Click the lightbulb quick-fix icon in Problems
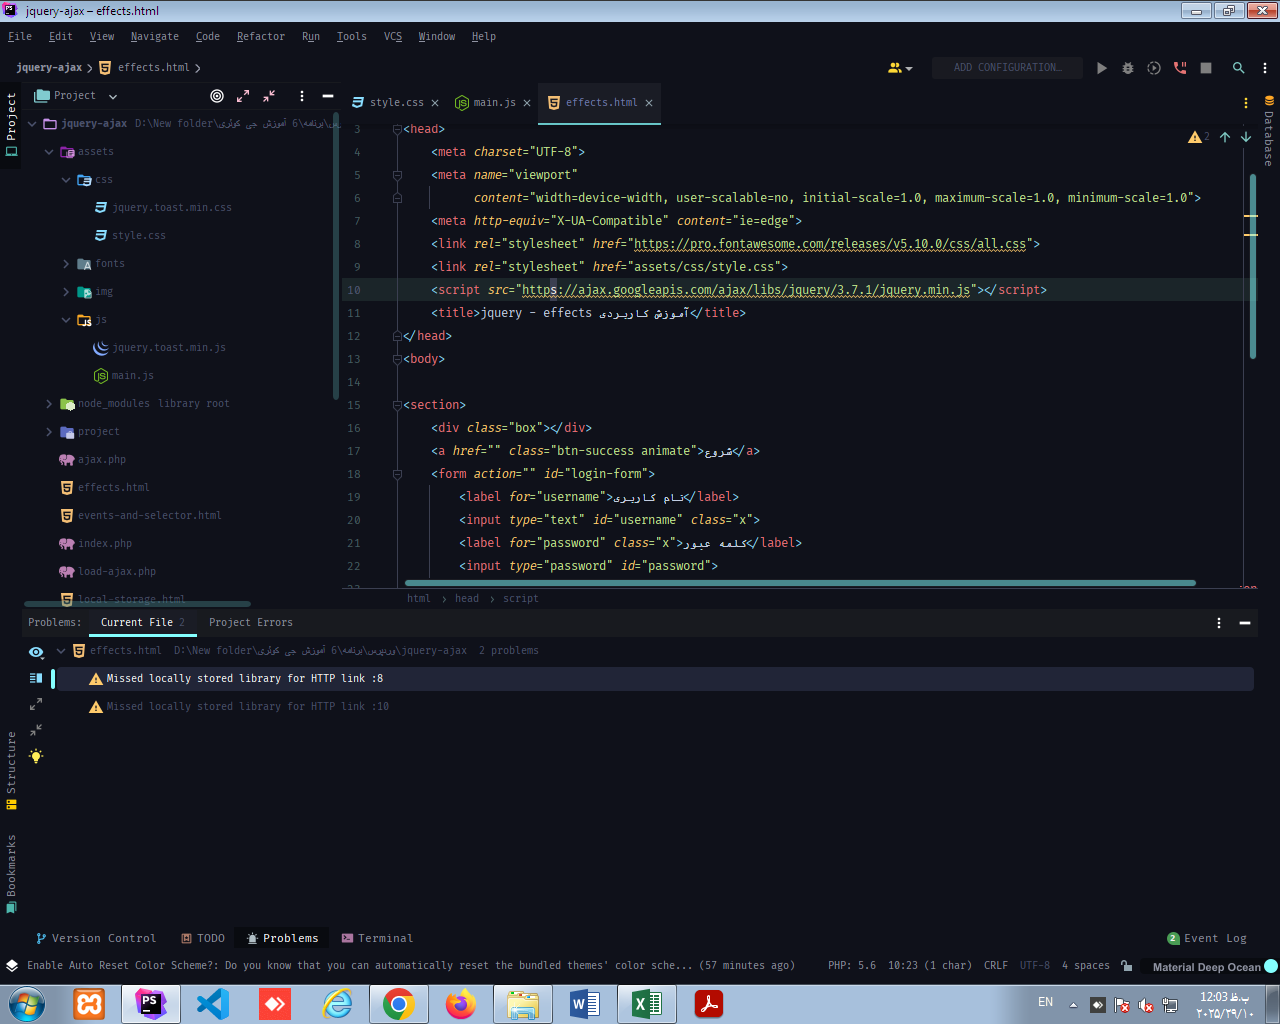1280x1024 pixels. [36, 756]
